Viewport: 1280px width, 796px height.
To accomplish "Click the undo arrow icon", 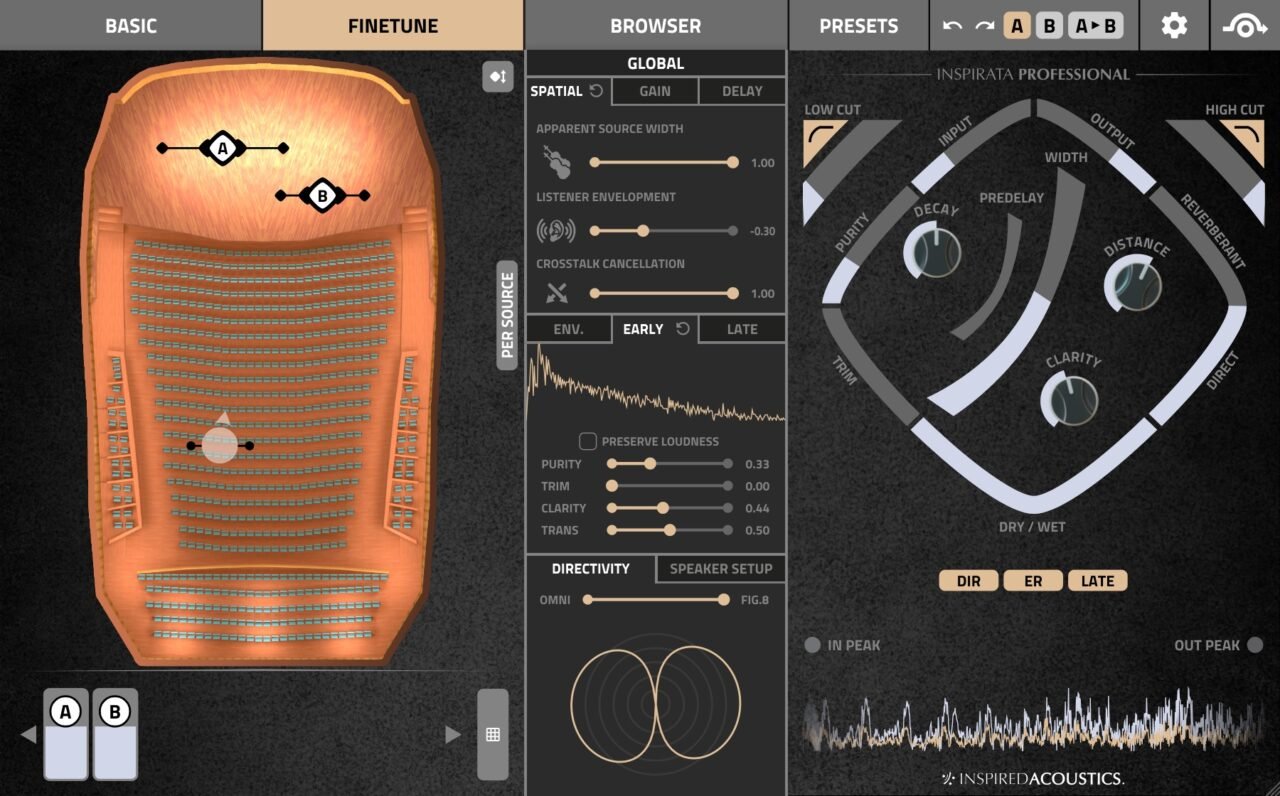I will (x=952, y=26).
